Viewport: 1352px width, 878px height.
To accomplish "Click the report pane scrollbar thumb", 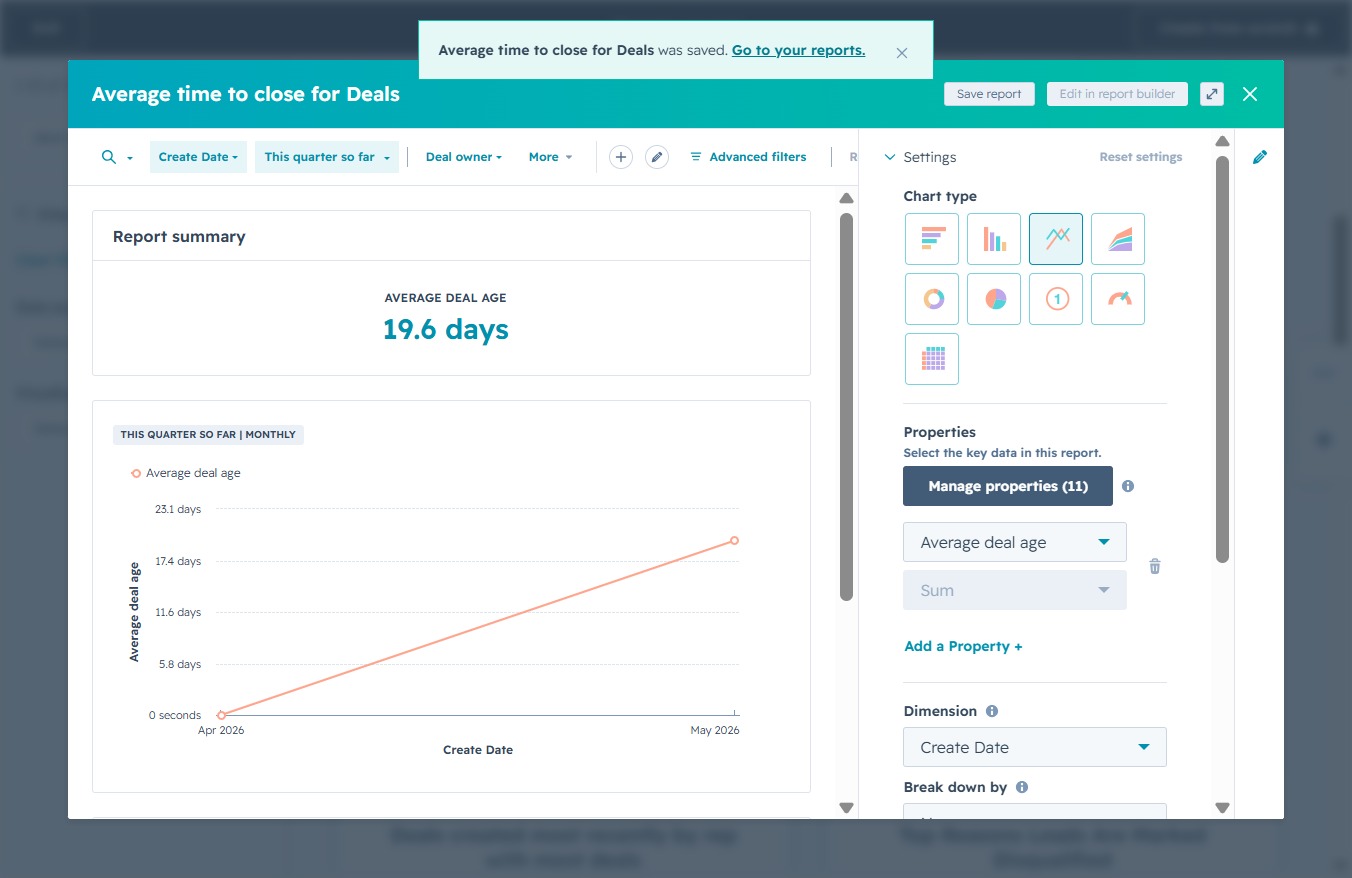I will pyautogui.click(x=846, y=407).
